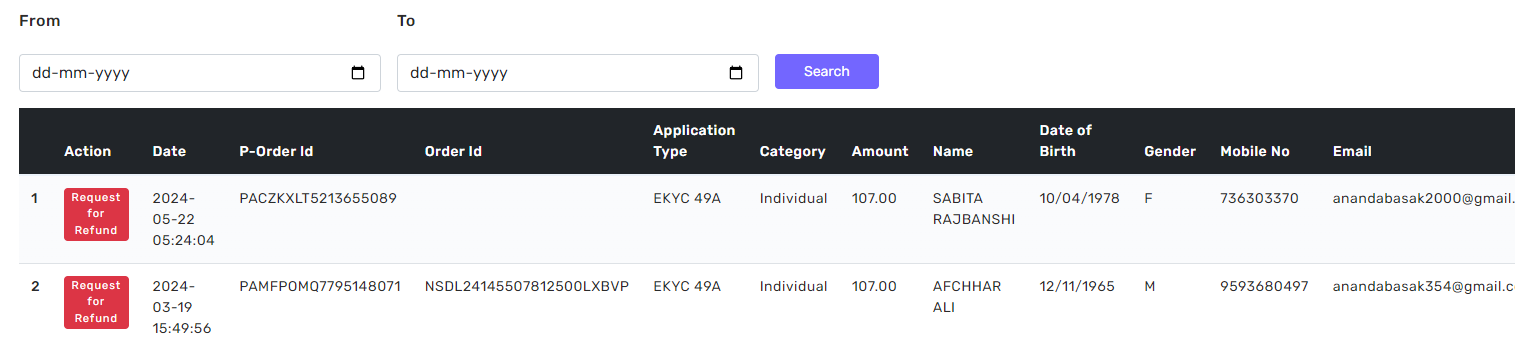This screenshot has height=360, width=1522.
Task: Sort by the Date column header
Action: click(169, 151)
